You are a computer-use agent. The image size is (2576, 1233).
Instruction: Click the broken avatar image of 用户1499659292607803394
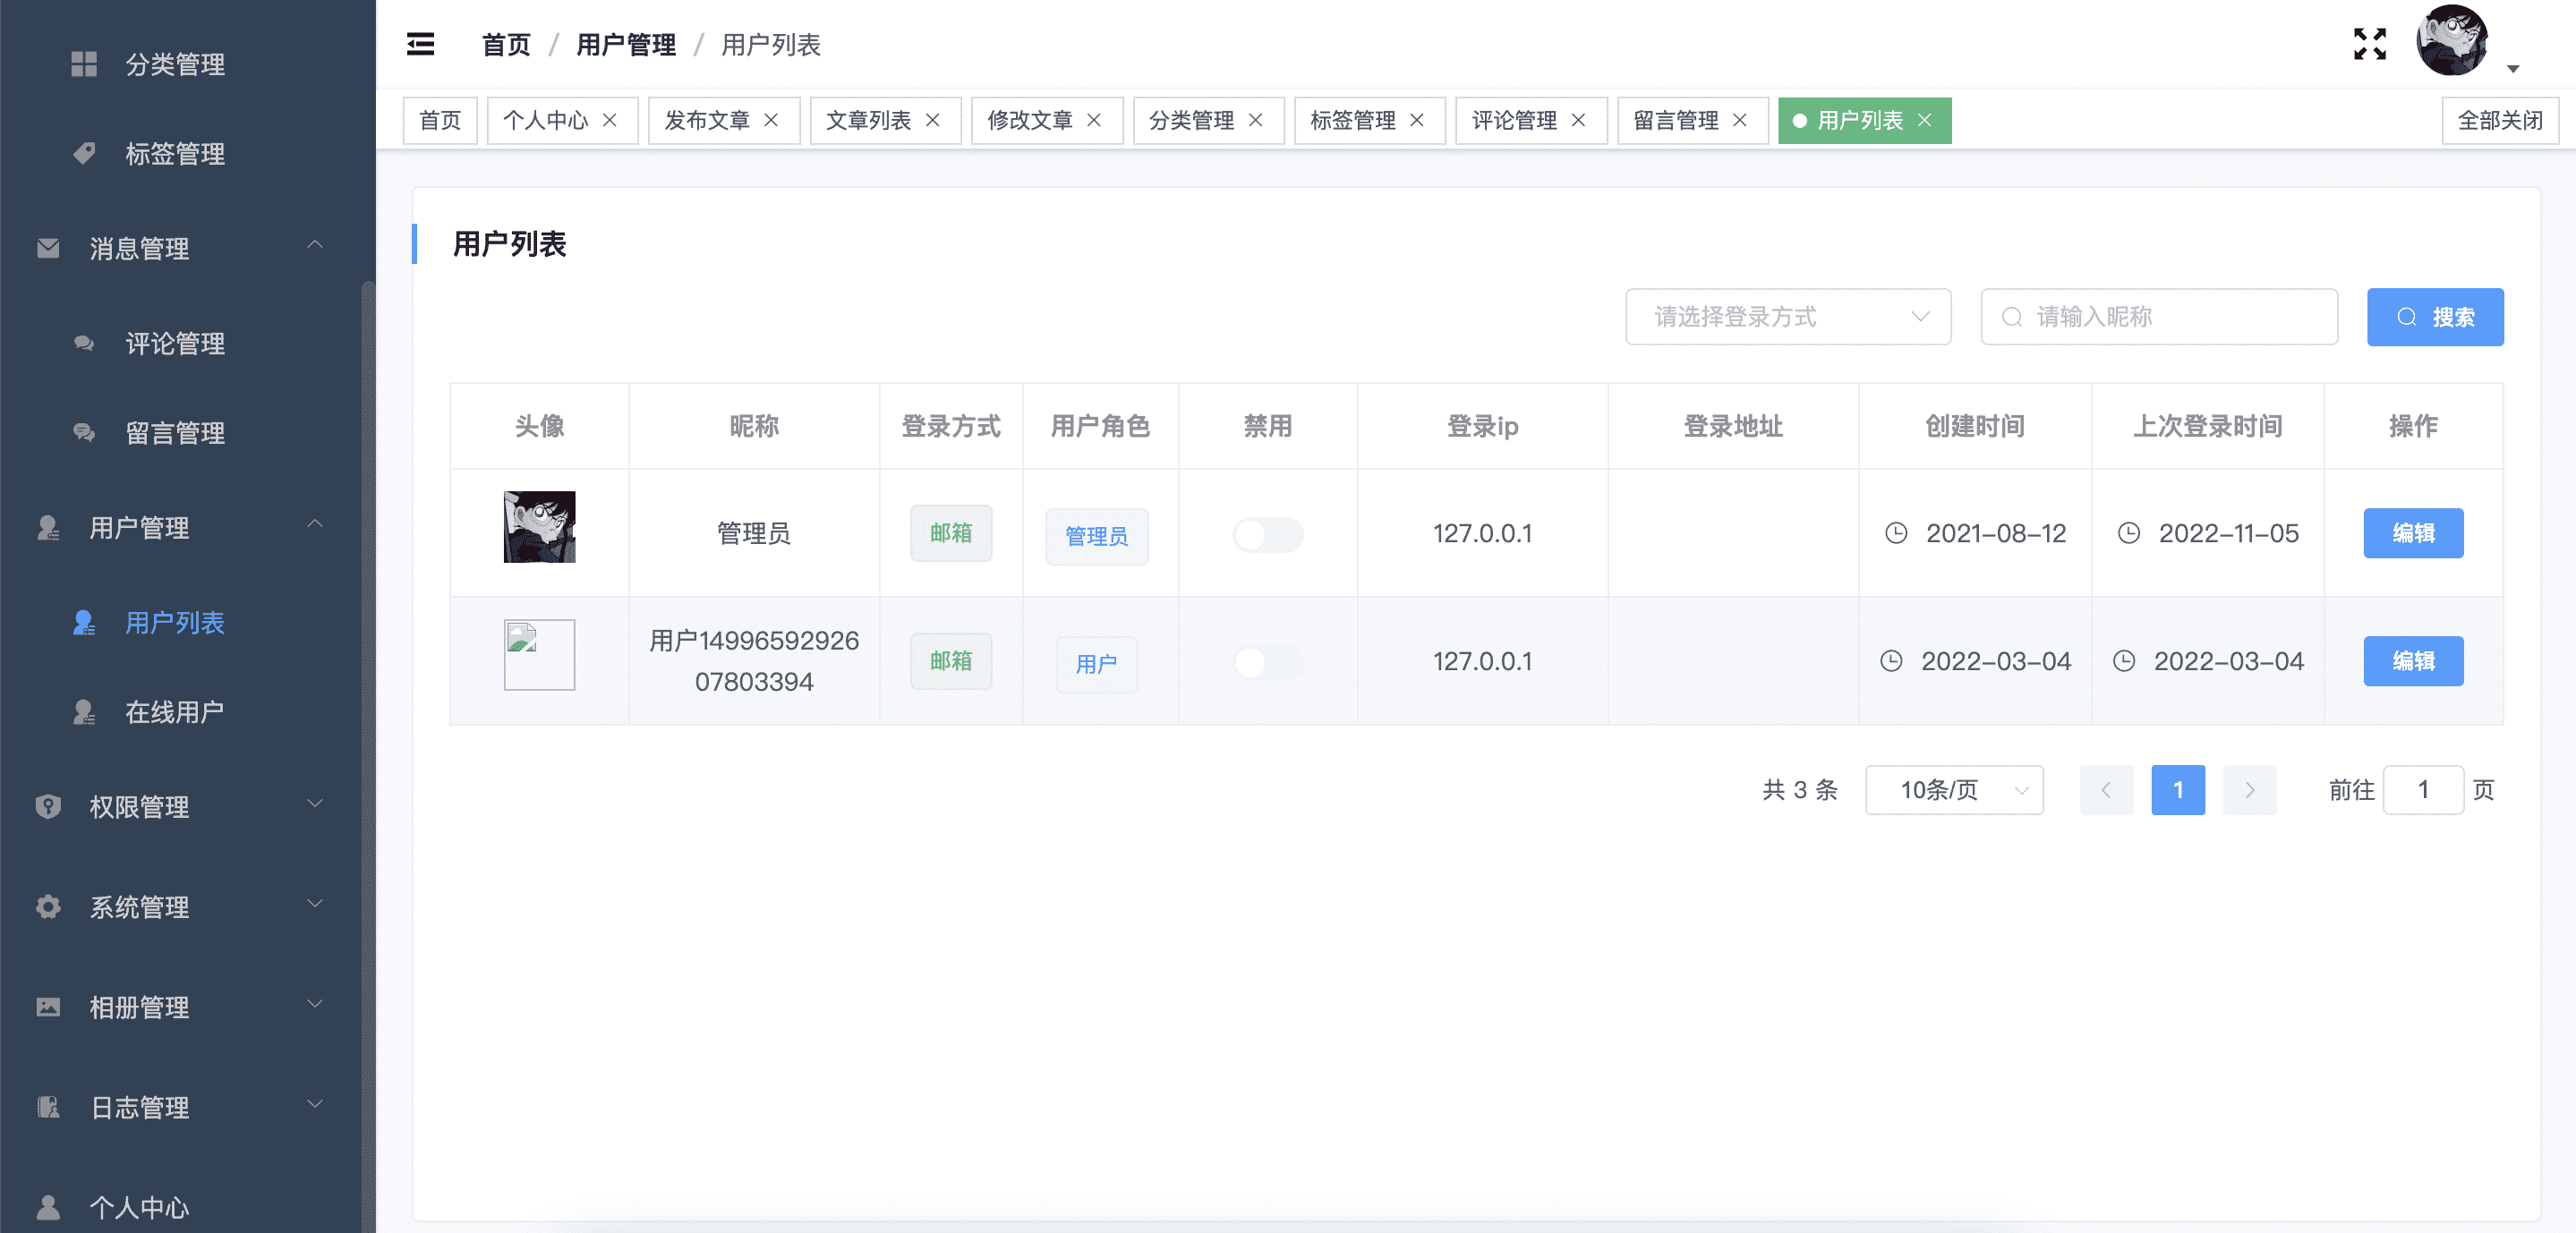point(539,655)
